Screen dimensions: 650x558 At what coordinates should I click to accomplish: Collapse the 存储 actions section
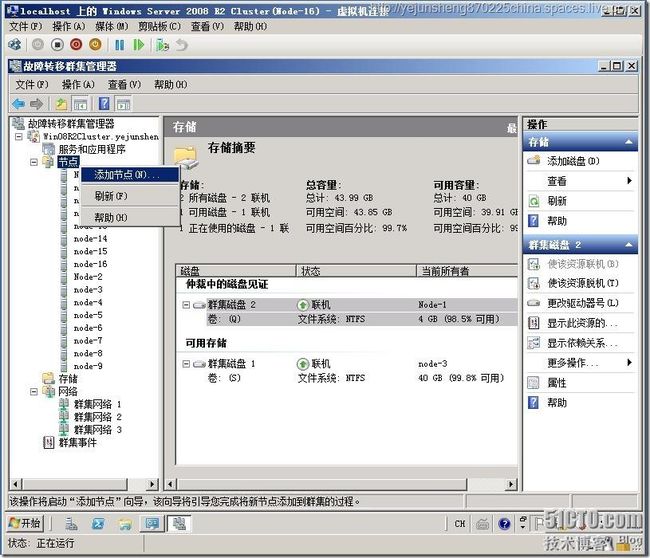click(x=629, y=142)
